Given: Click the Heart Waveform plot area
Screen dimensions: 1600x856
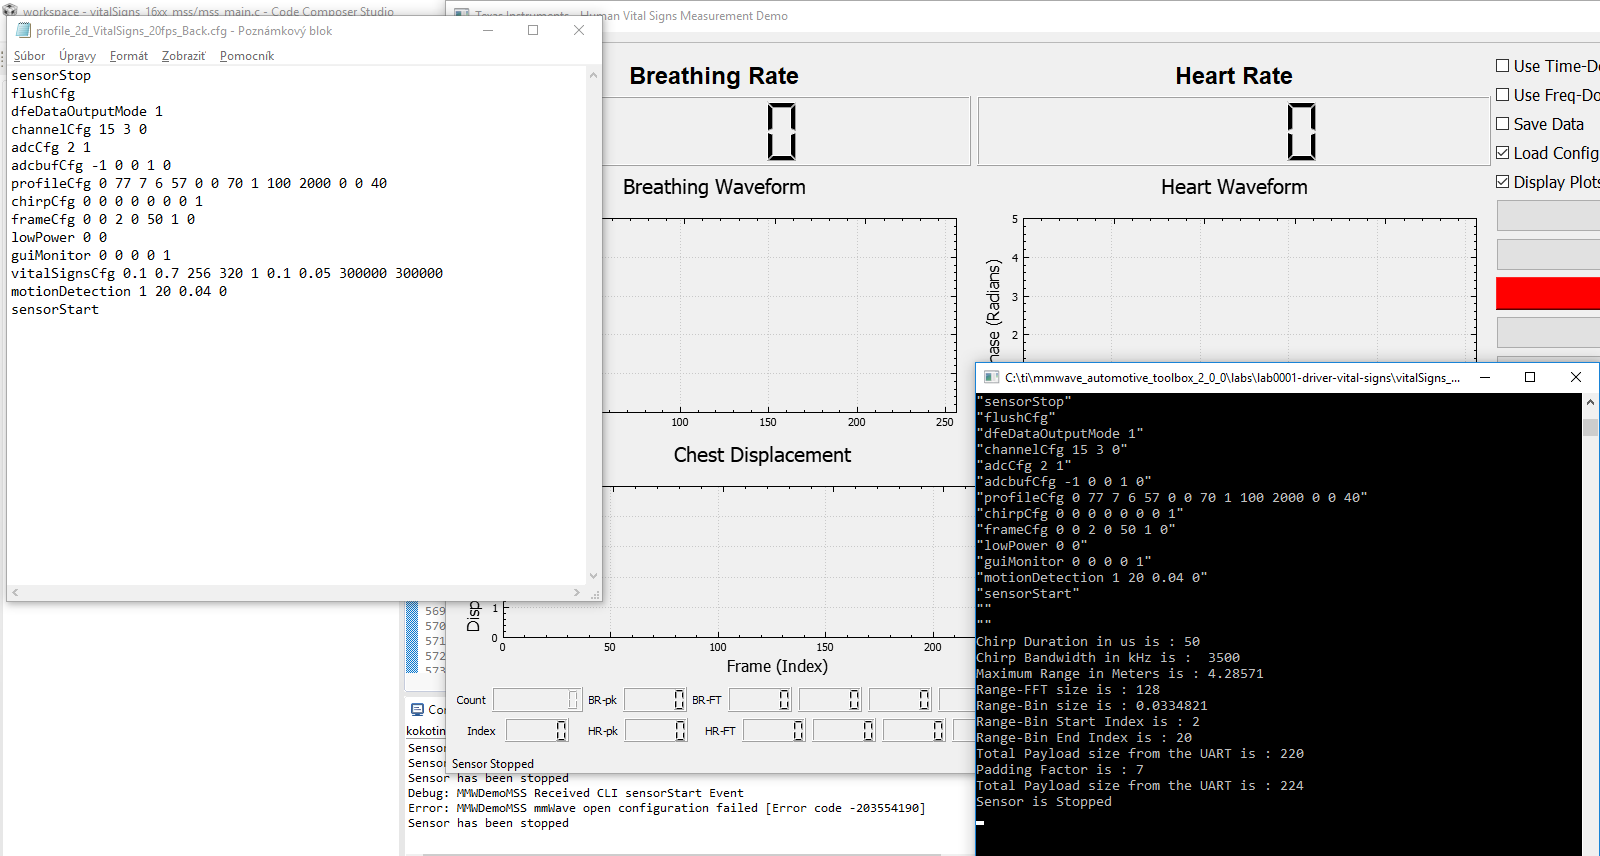Looking at the screenshot, I should pyautogui.click(x=1249, y=290).
